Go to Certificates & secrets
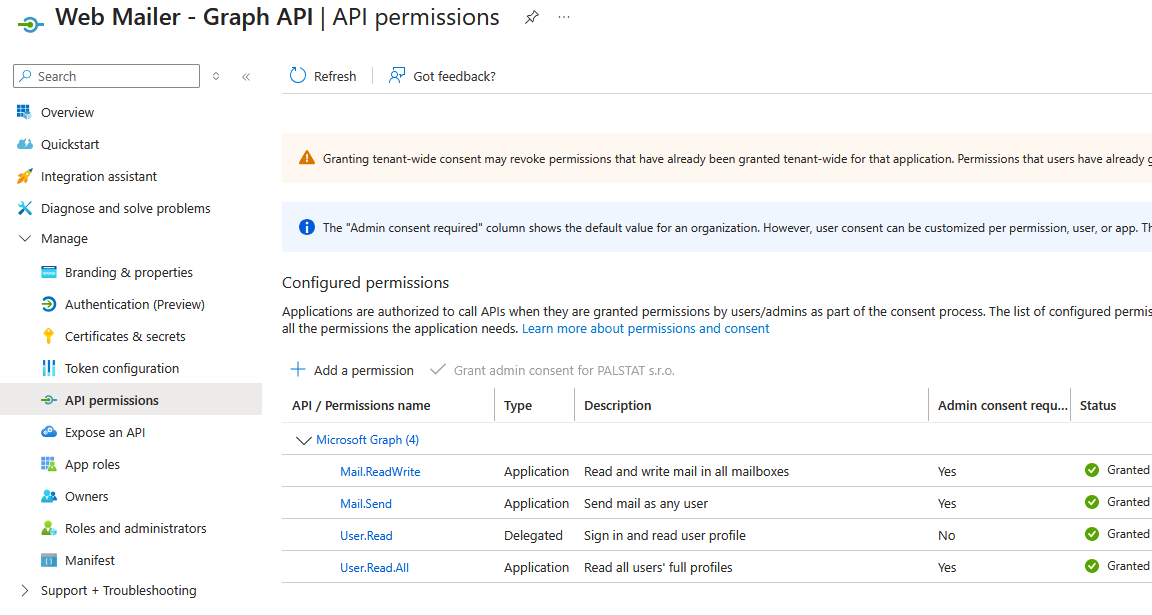 pos(125,337)
